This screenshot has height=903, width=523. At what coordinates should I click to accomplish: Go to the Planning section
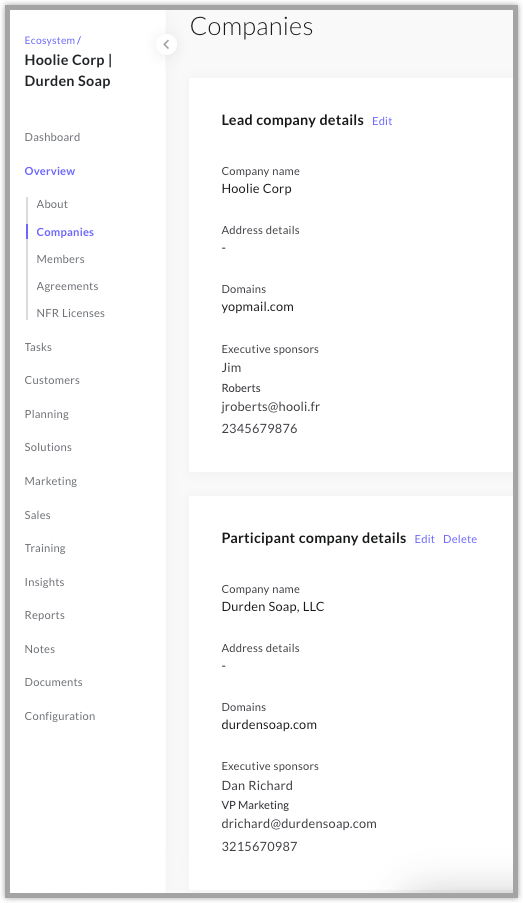tap(46, 414)
